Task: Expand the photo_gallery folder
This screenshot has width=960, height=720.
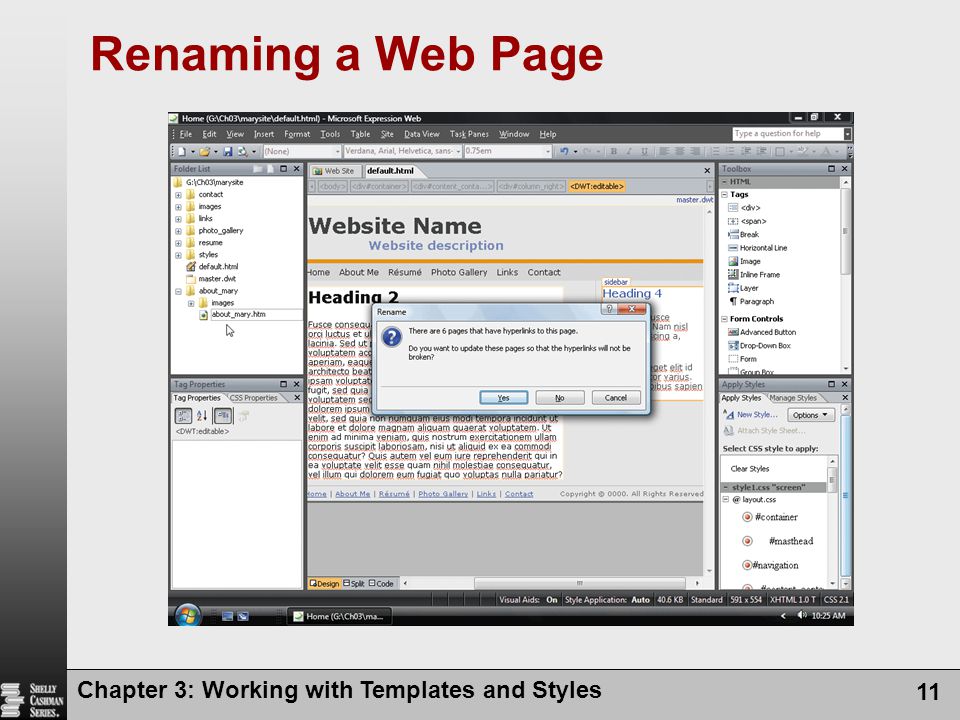Action: [178, 231]
